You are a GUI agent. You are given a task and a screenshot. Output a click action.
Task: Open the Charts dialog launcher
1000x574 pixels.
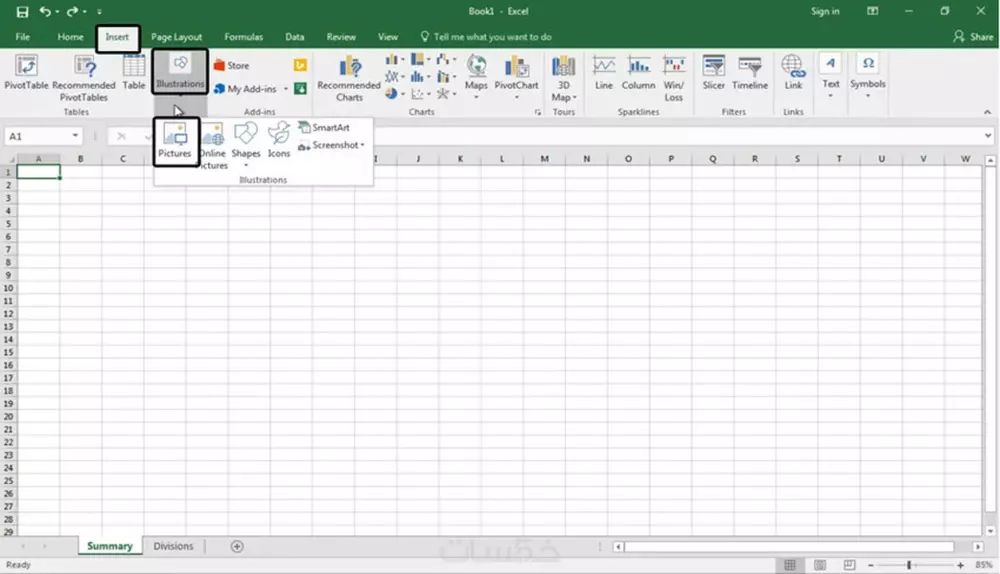538,112
